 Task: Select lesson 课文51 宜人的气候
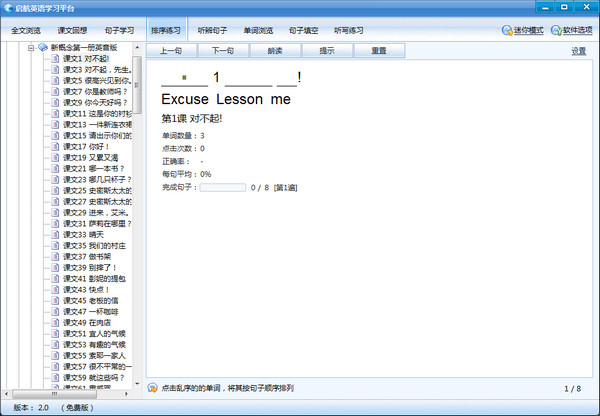[x=94, y=334]
